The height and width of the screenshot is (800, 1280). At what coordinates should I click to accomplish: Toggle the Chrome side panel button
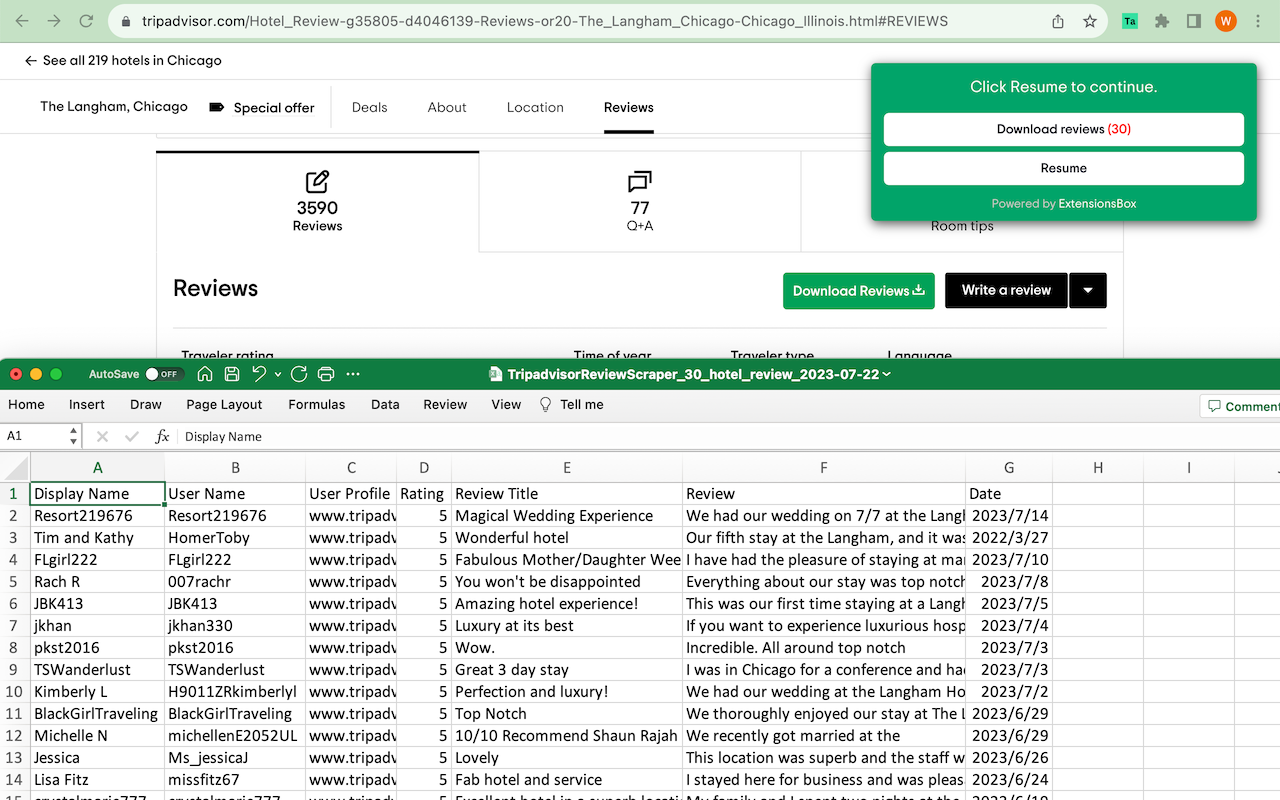(x=1194, y=21)
